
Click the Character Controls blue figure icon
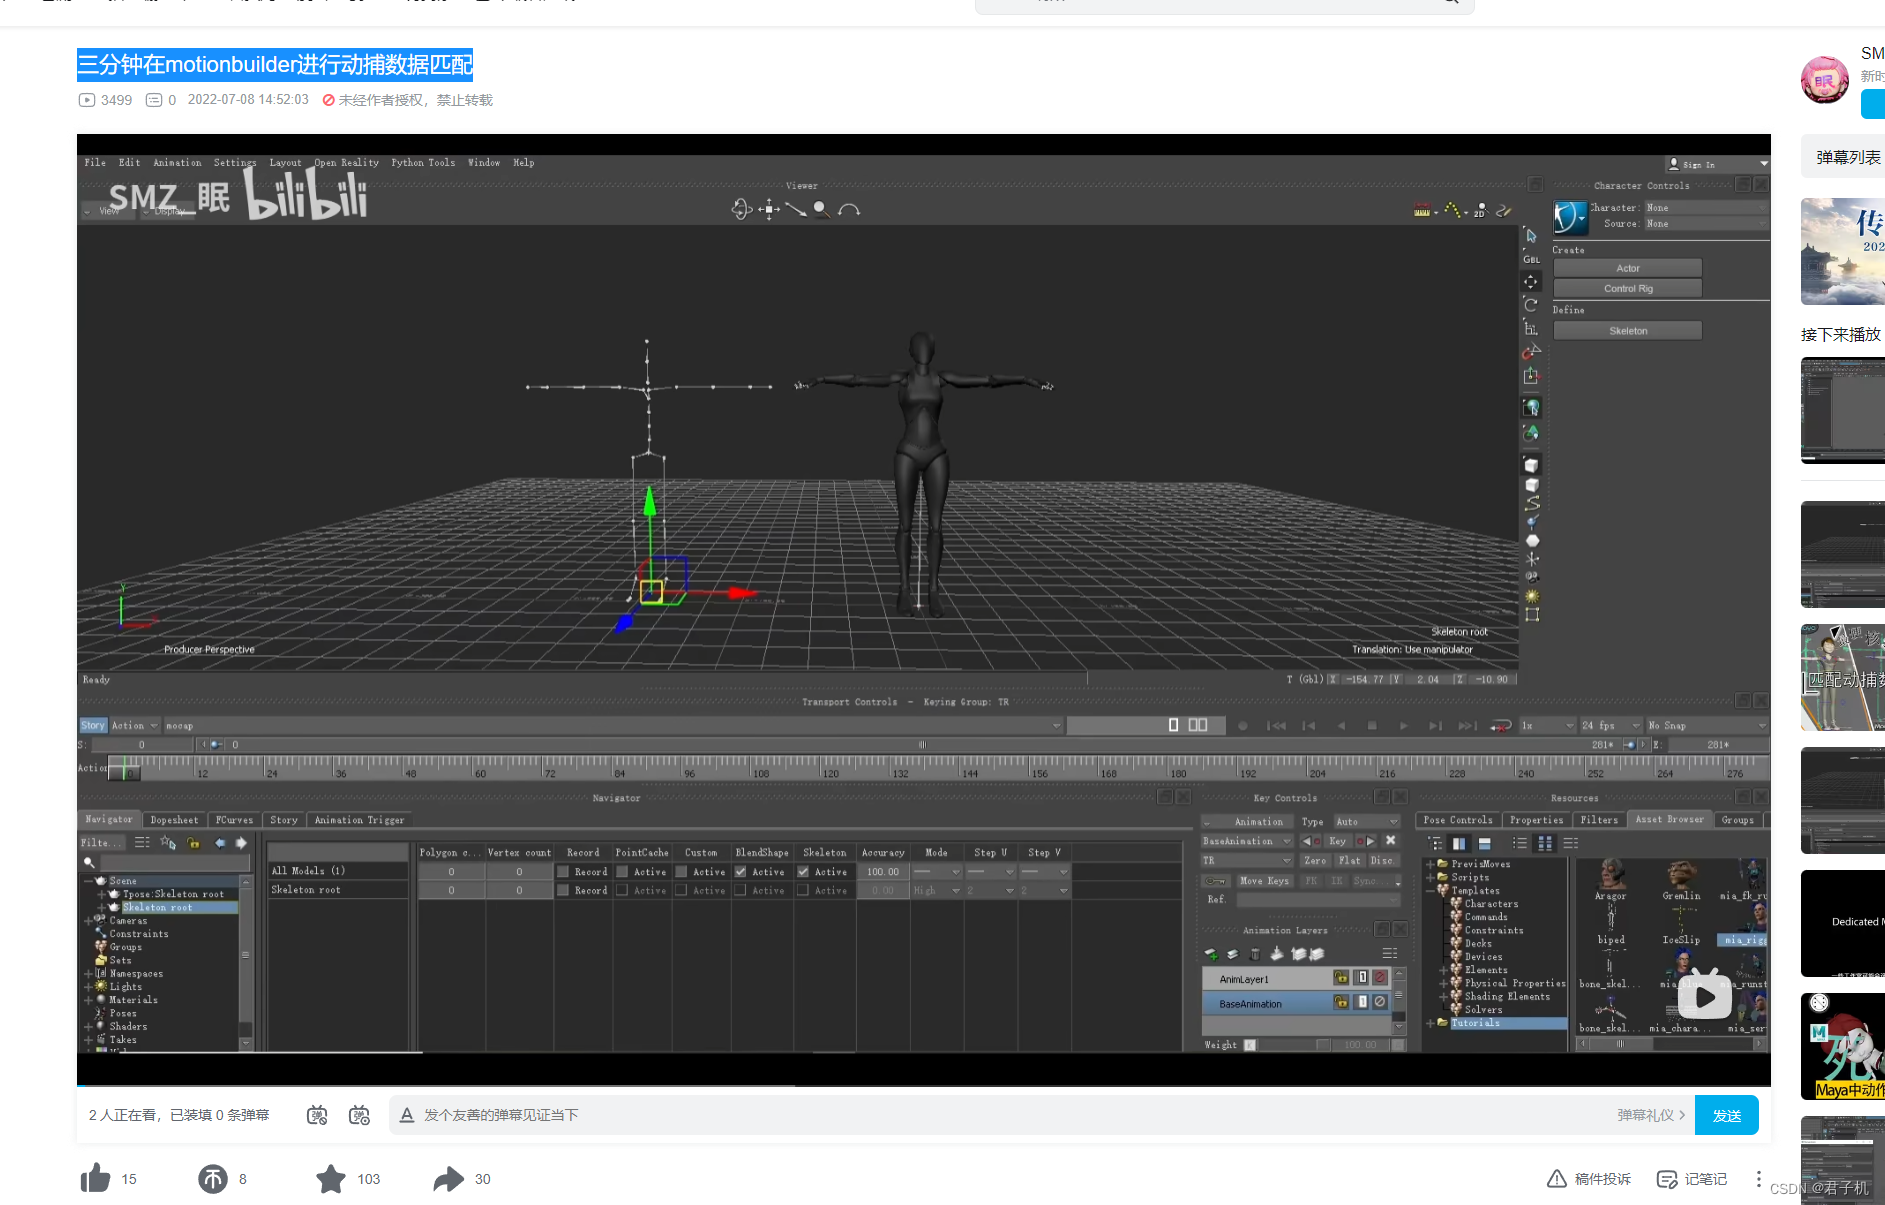click(1570, 217)
